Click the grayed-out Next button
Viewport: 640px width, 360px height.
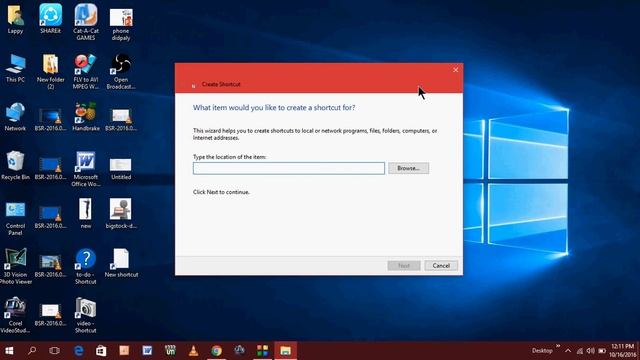404,266
